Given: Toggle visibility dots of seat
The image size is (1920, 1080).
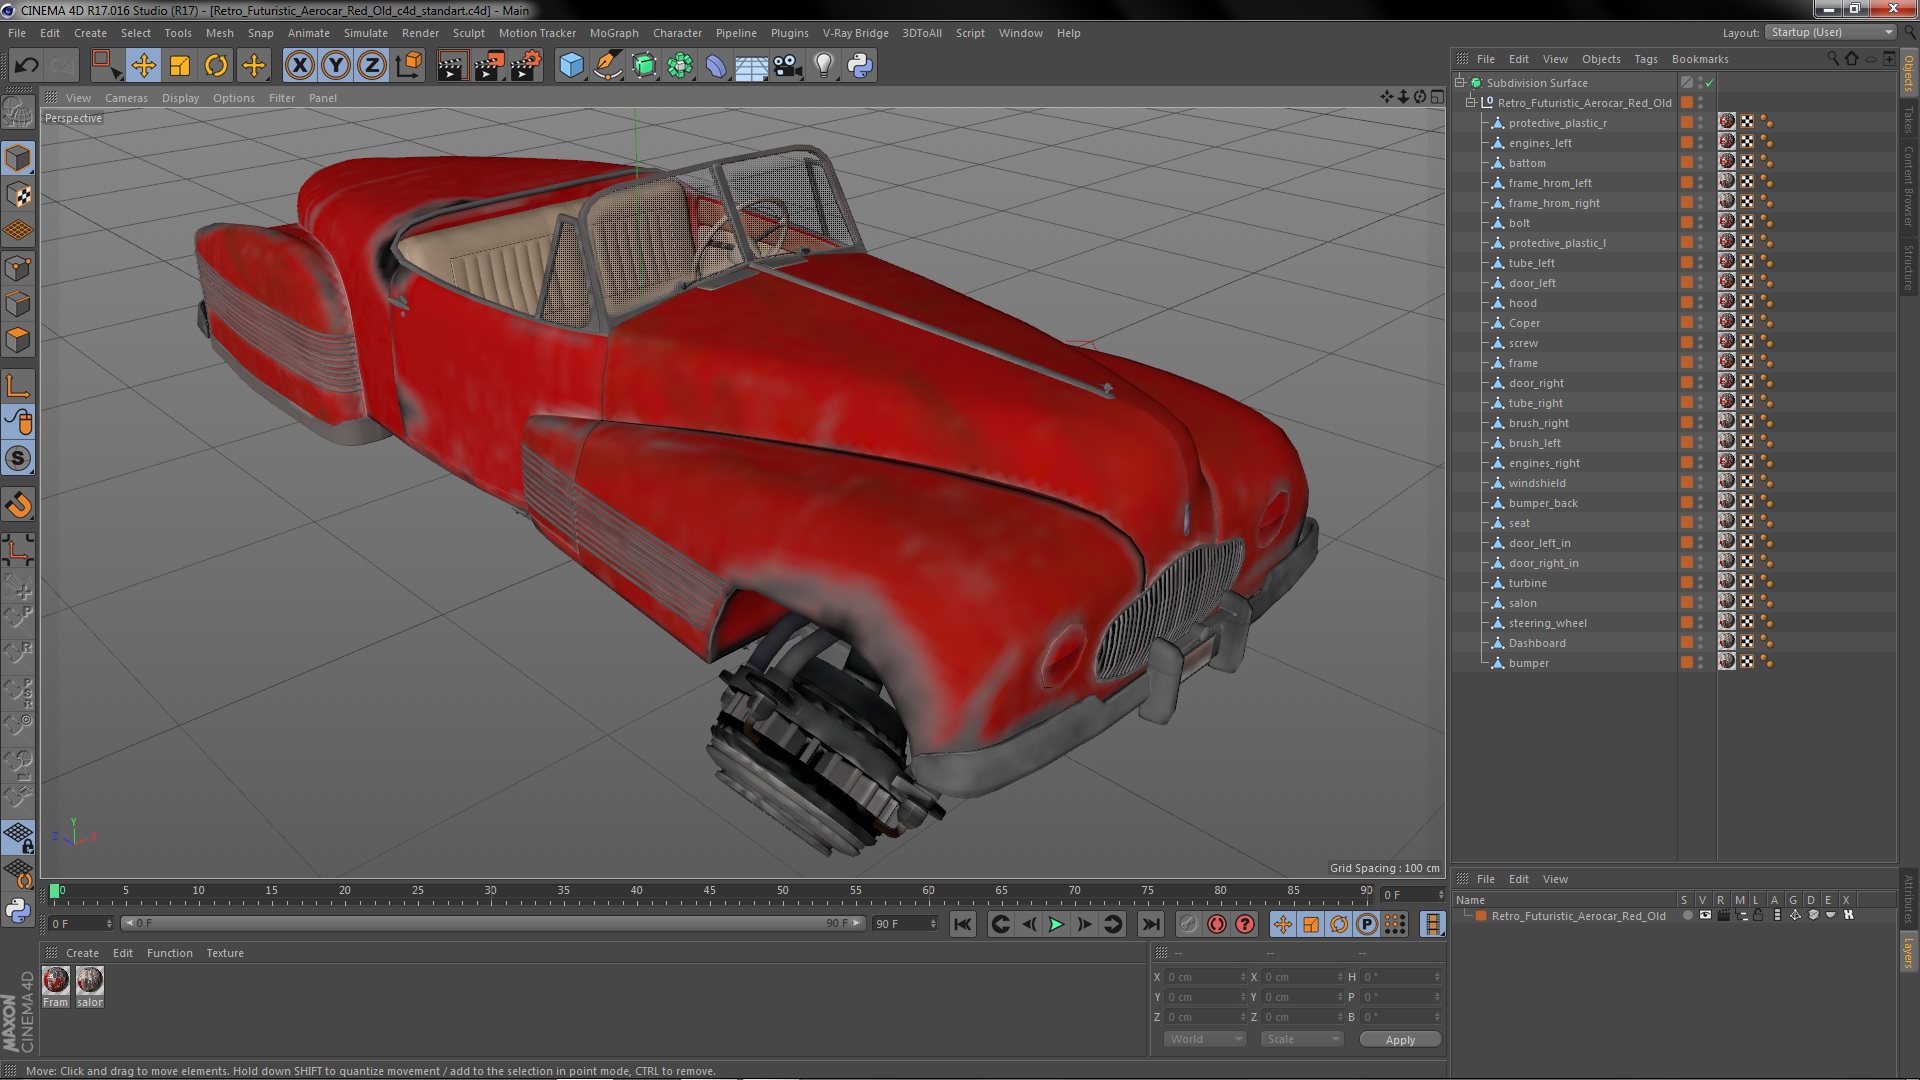Looking at the screenshot, I should click(x=1700, y=523).
